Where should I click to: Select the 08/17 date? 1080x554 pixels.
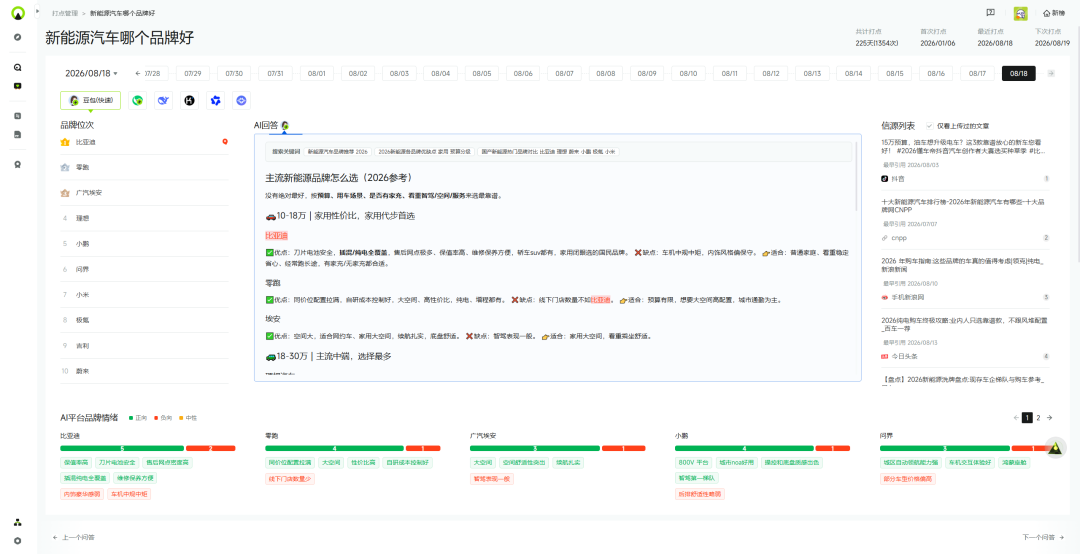click(977, 73)
